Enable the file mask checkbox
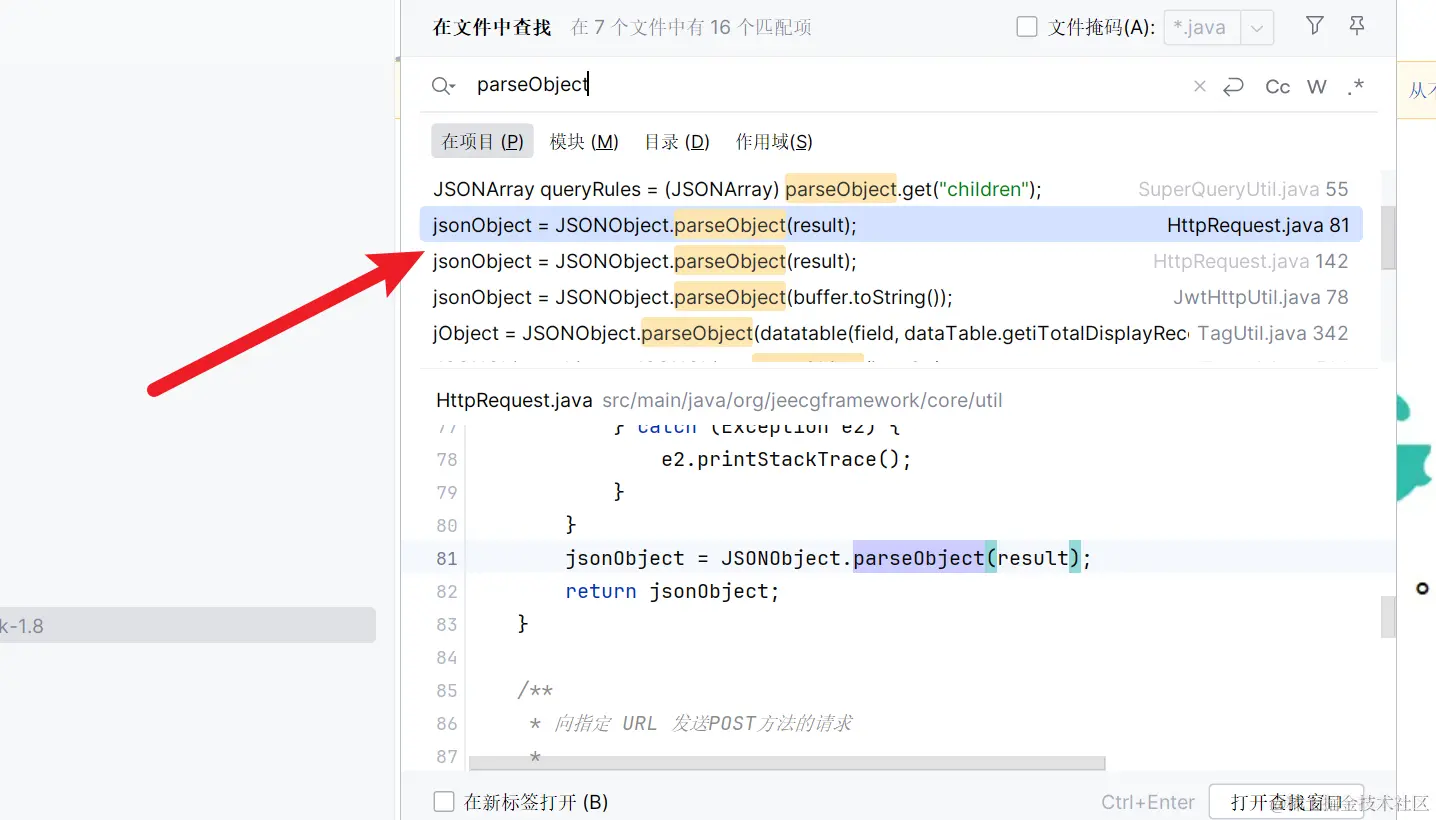The image size is (1436, 820). [1027, 27]
